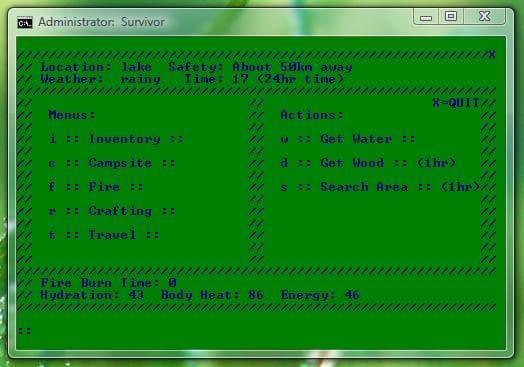Image resolution: width=524 pixels, height=367 pixels.
Task: Click the 'c :: Campsite ::' menu line
Action: pyautogui.click(x=112, y=163)
